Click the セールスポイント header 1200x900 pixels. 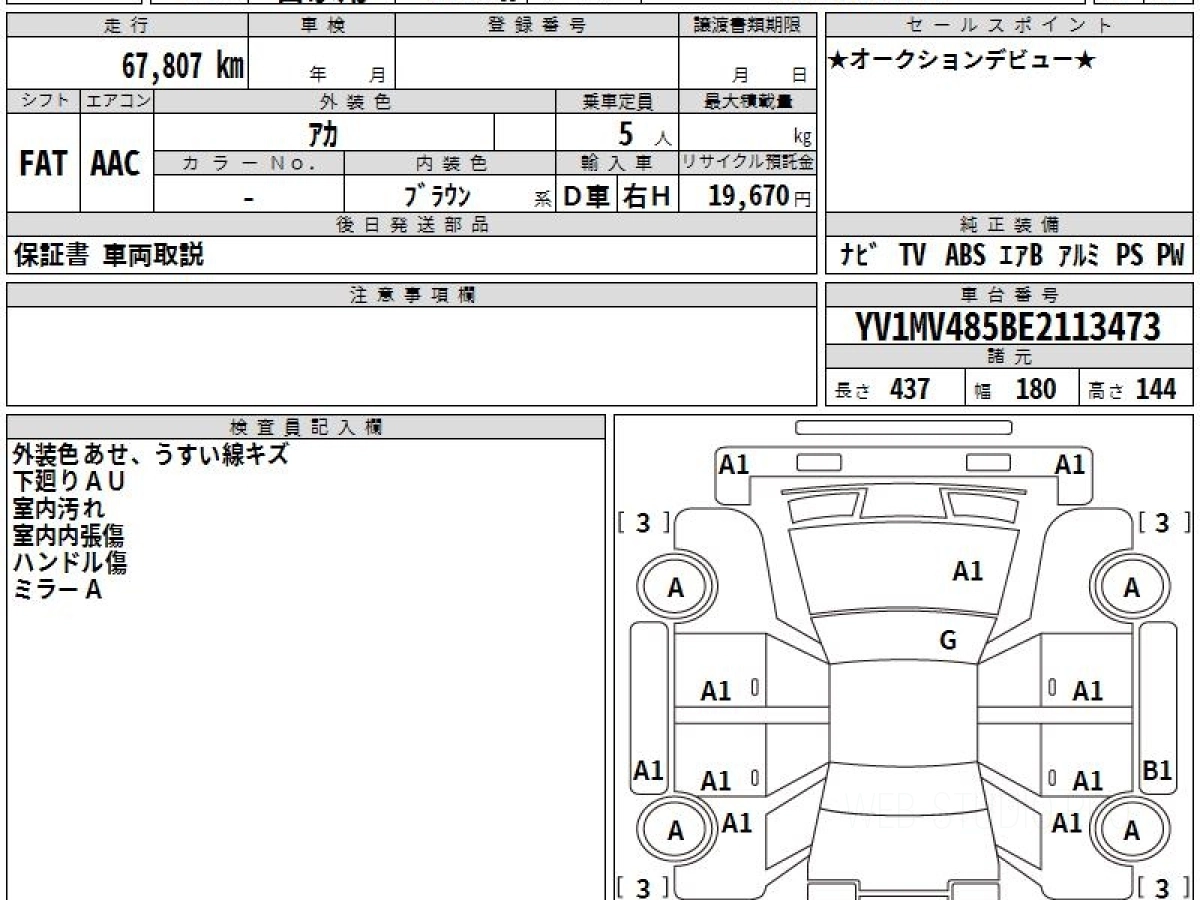click(1010, 26)
